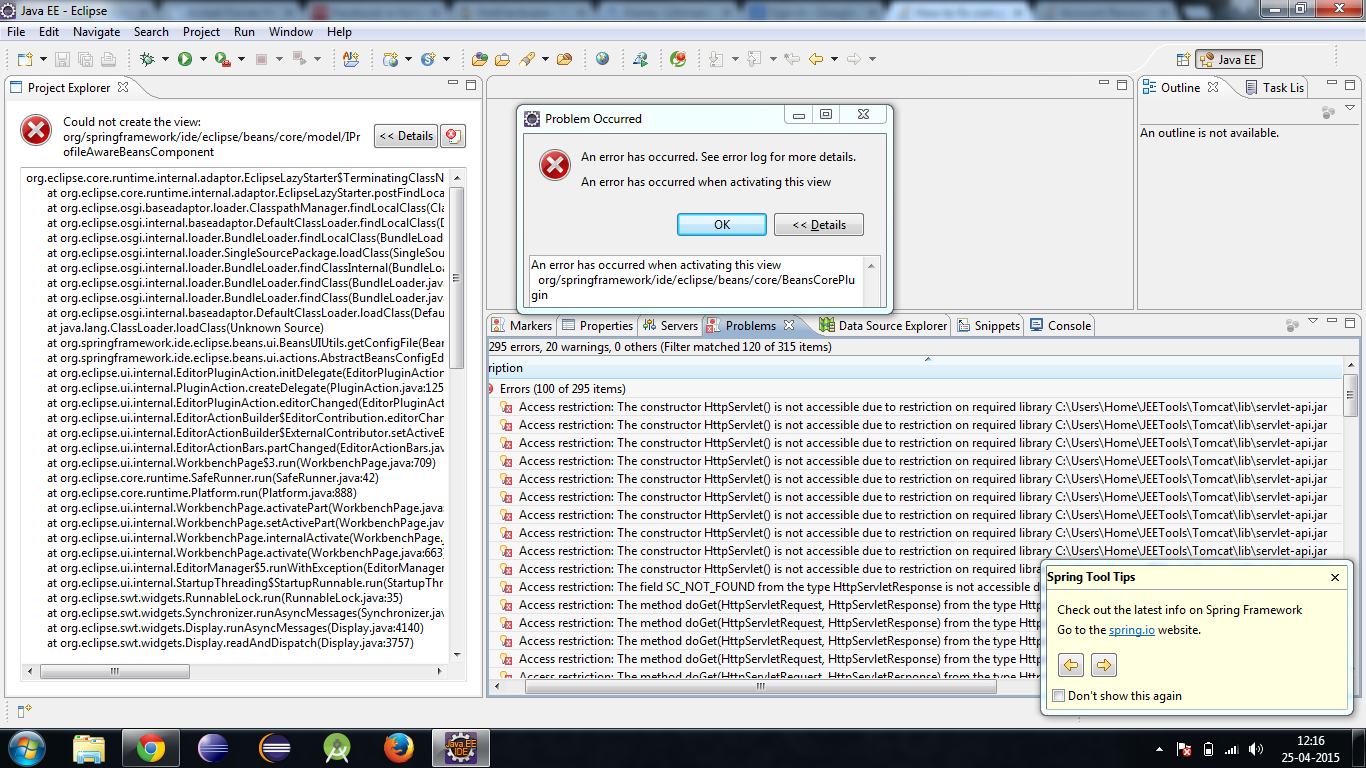
Task: Open the File menu
Action: 16,32
